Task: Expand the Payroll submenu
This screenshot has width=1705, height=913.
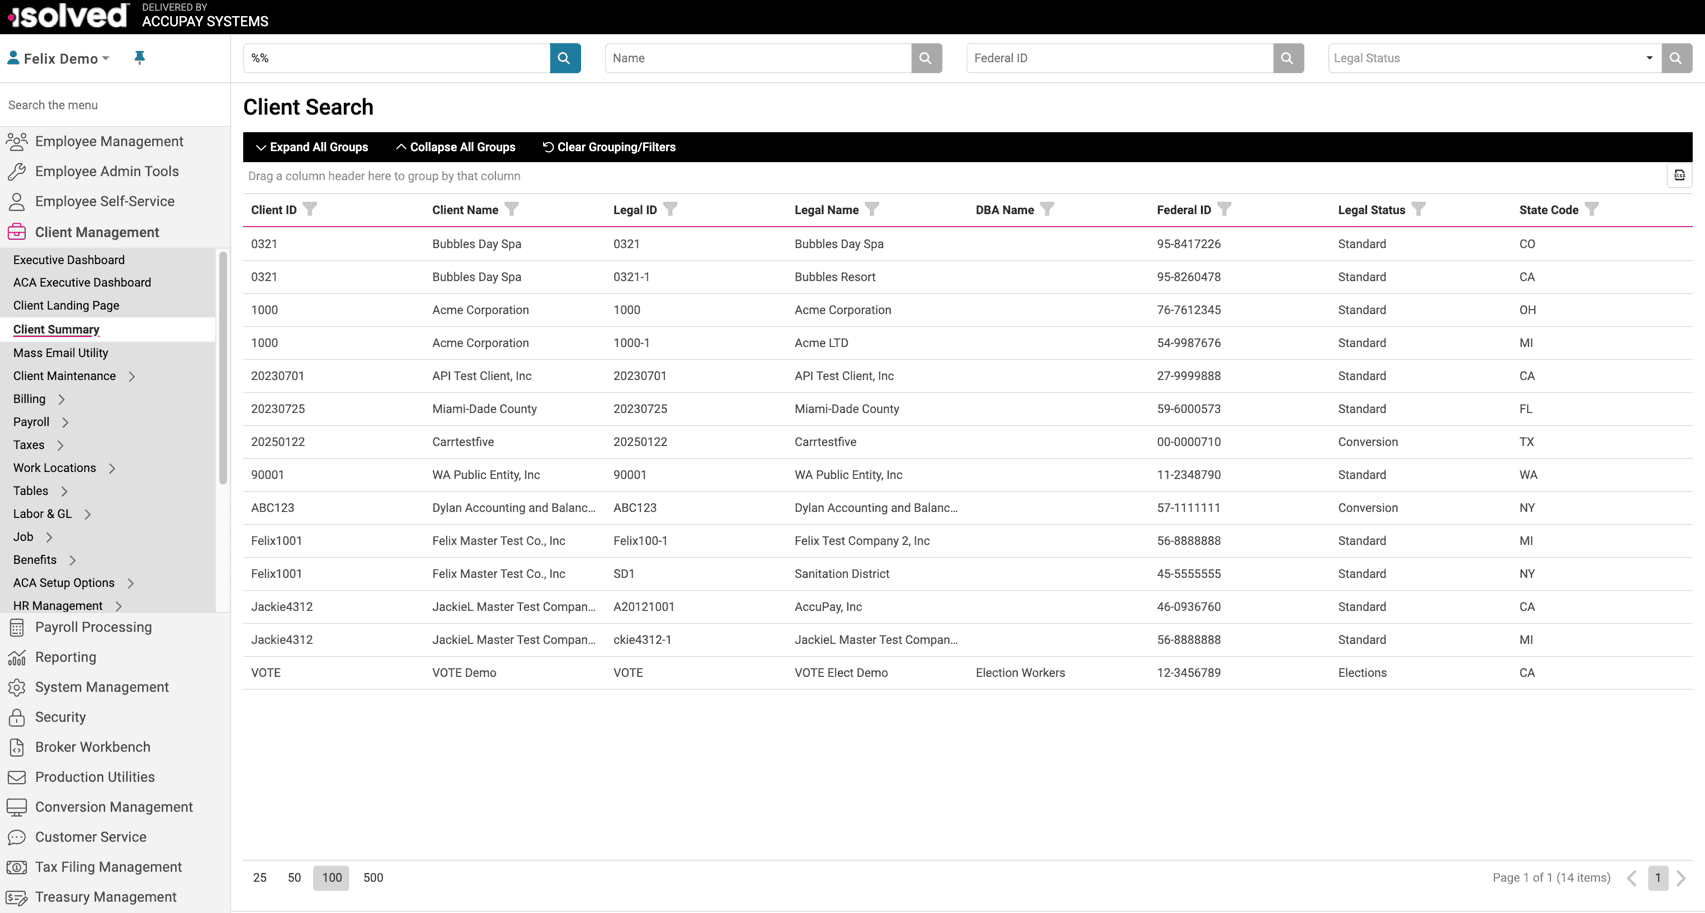Action: click(x=65, y=422)
